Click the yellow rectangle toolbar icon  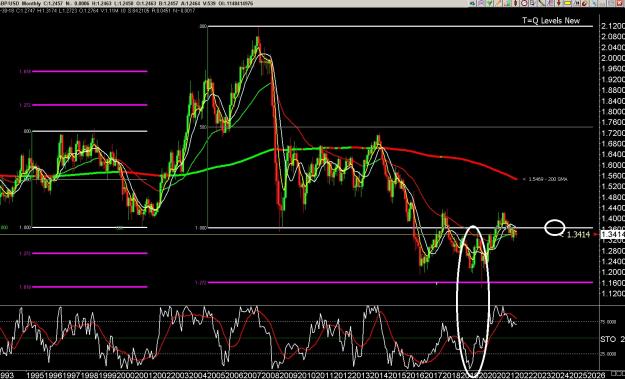point(567,3)
